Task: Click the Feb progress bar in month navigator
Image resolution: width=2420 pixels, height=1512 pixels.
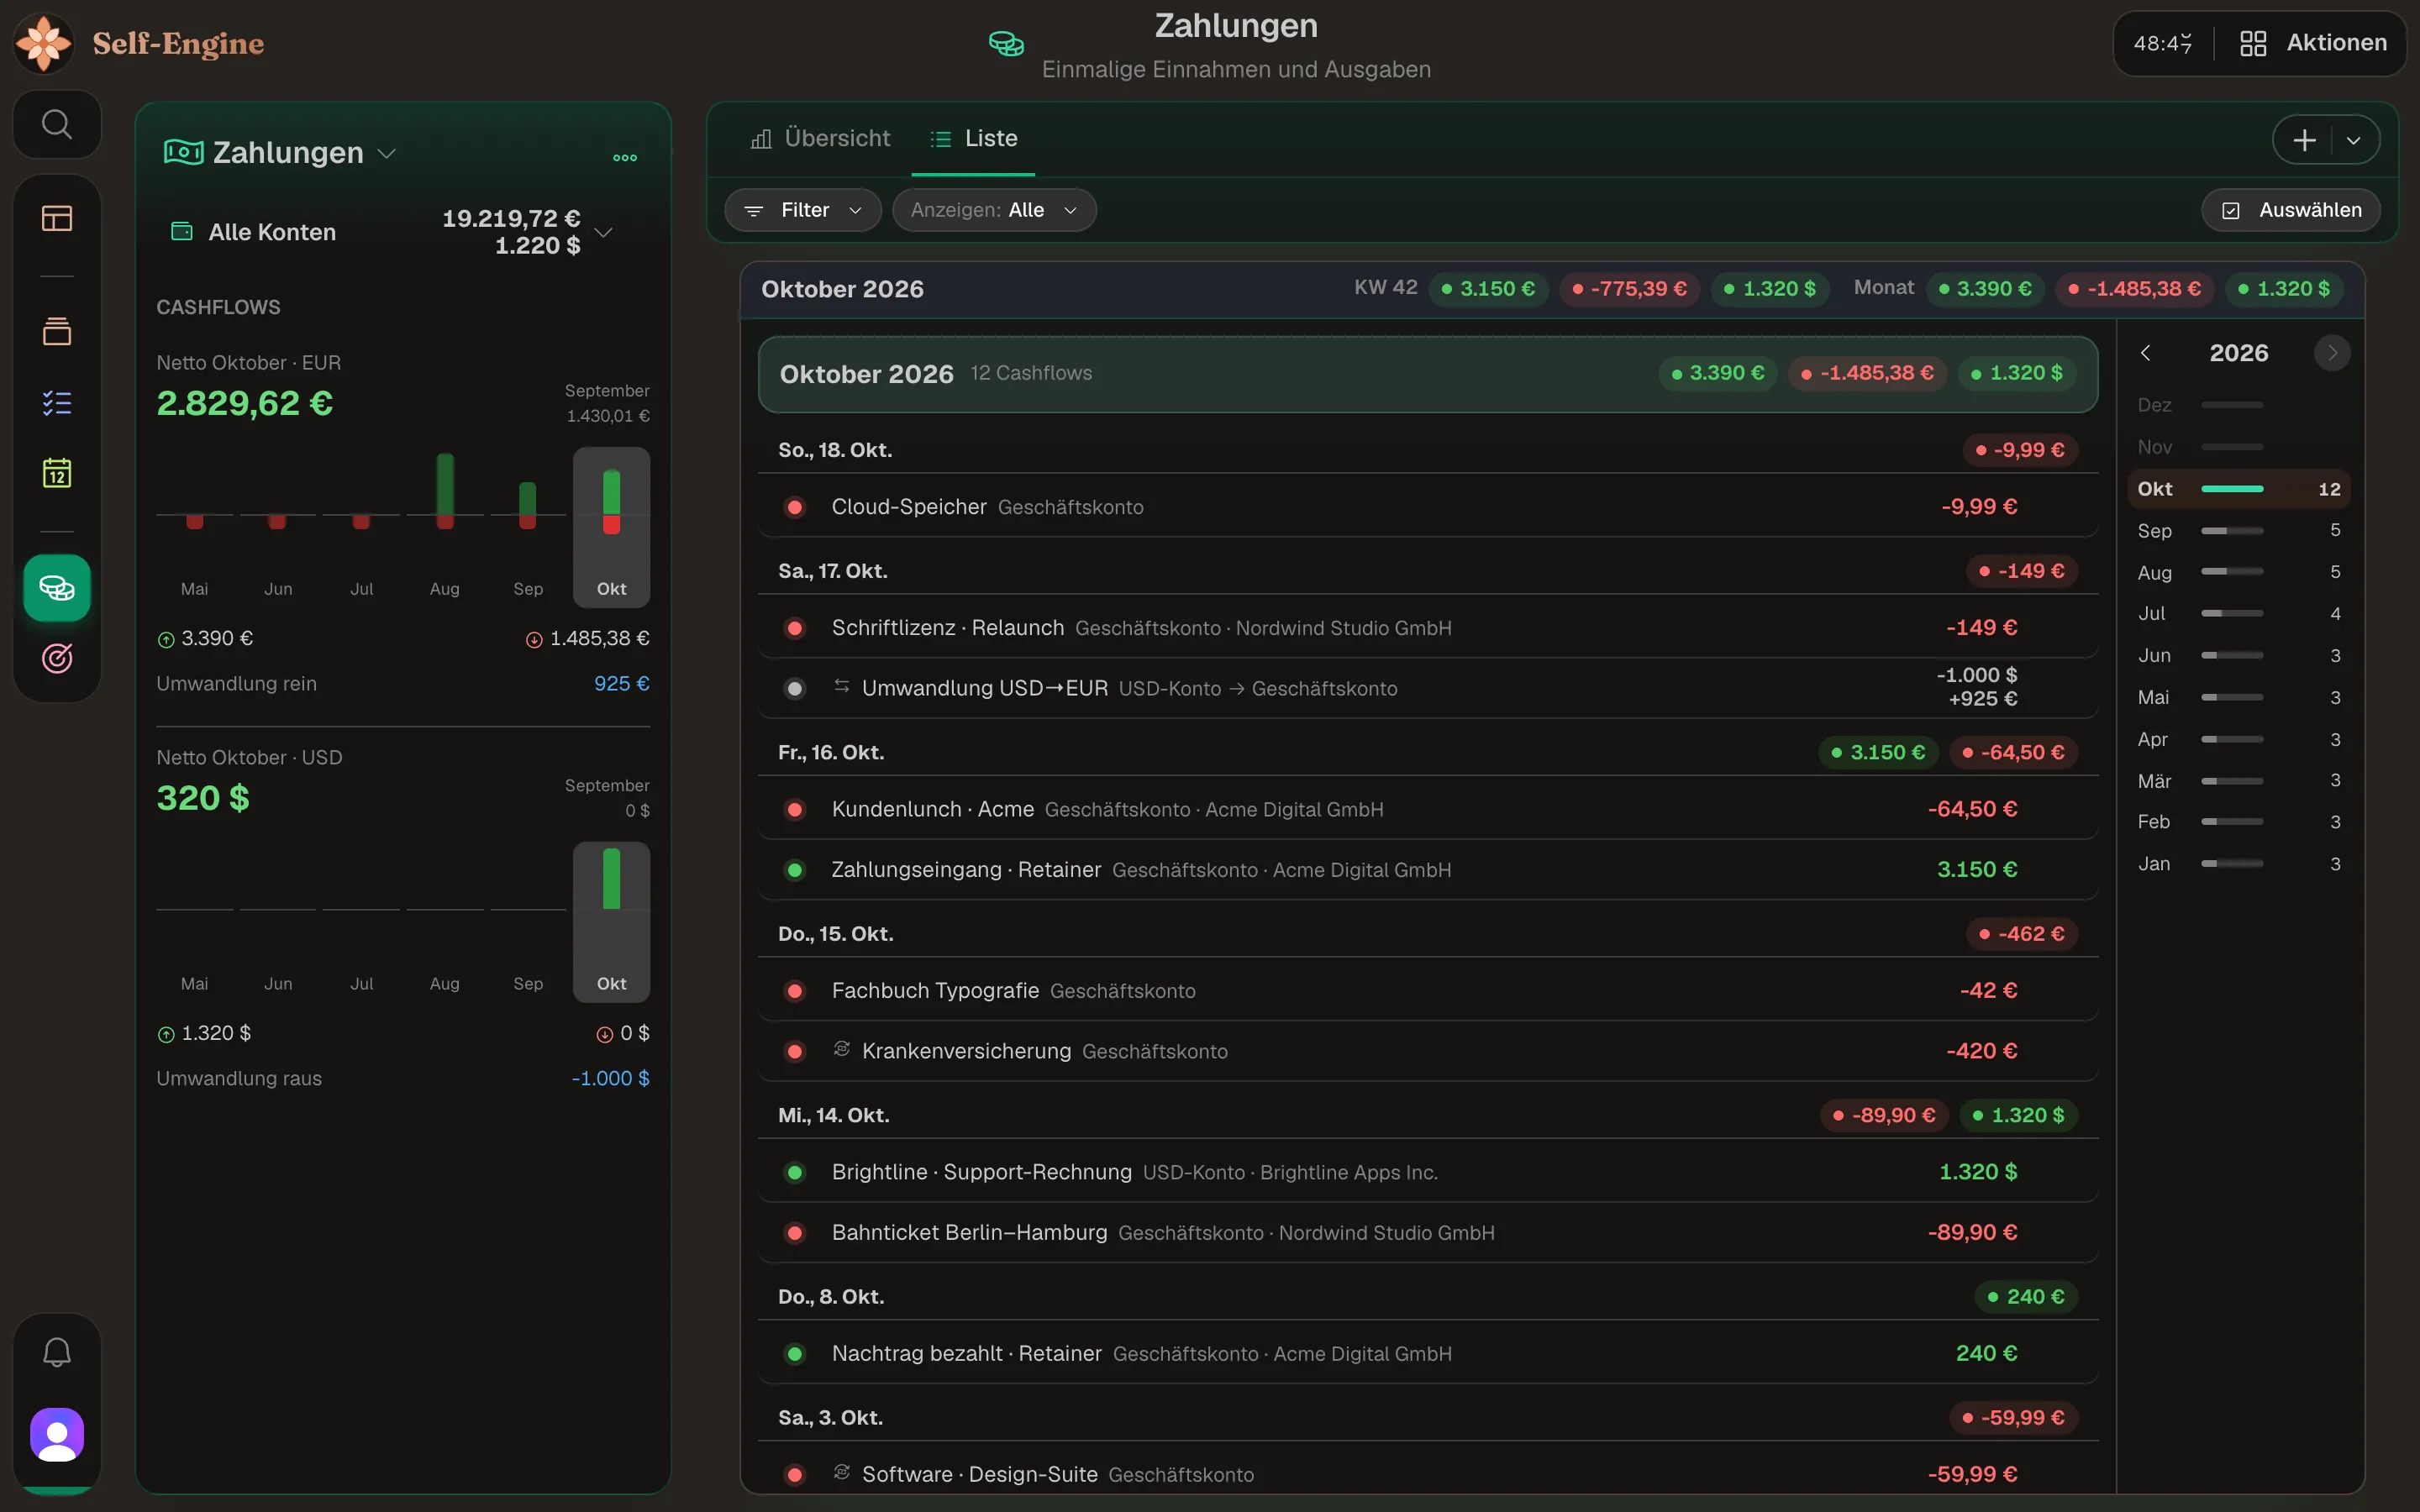Action: click(x=2231, y=822)
